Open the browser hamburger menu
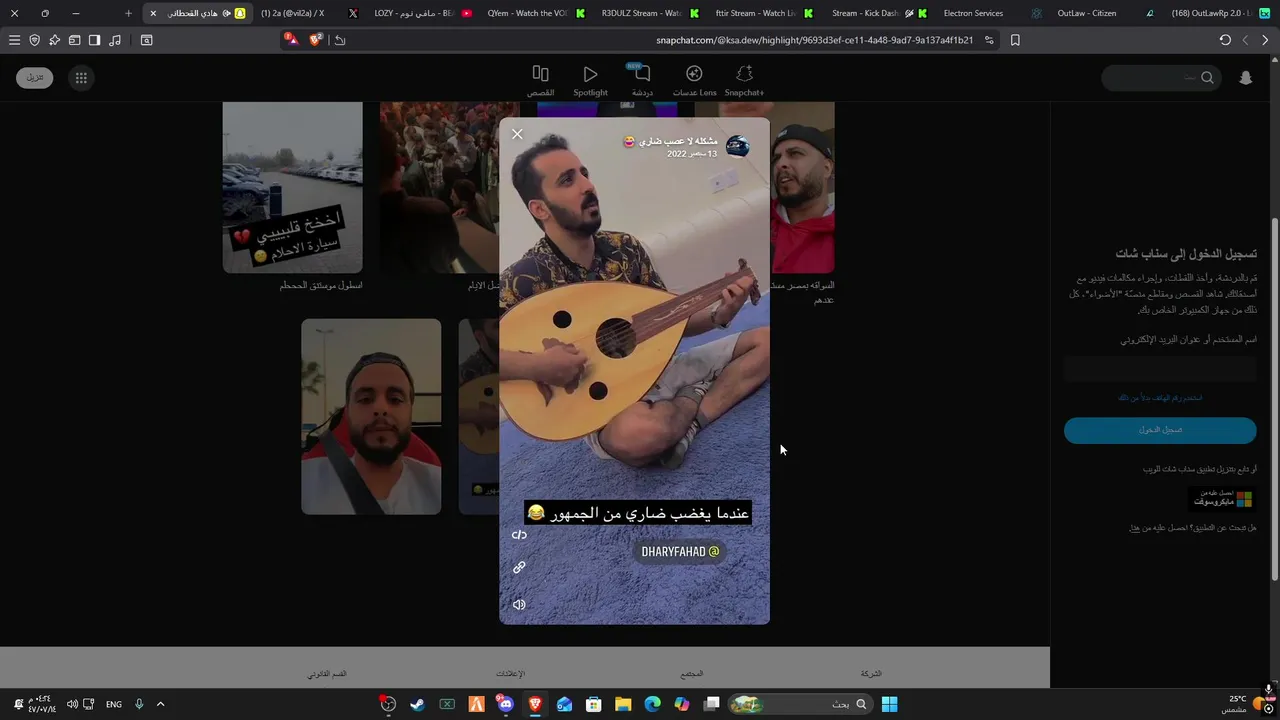Viewport: 1280px width, 720px height. click(x=14, y=40)
